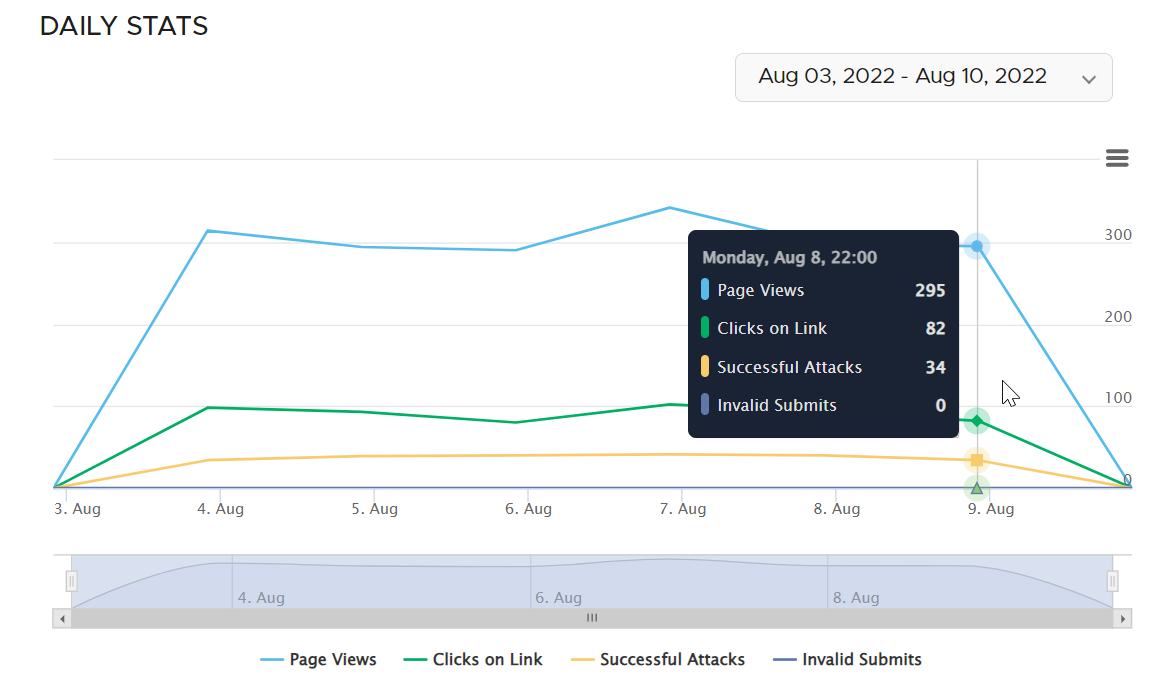
Task: Open the chart hamburger context menu
Action: [x=1117, y=158]
